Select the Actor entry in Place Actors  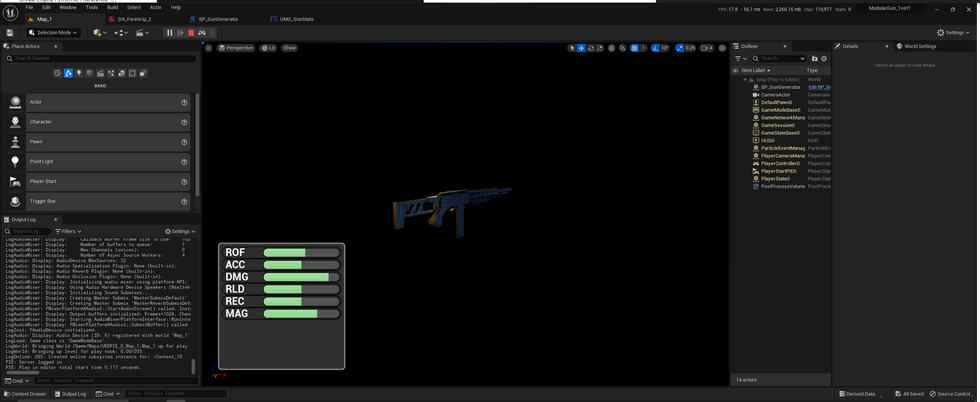[x=98, y=102]
